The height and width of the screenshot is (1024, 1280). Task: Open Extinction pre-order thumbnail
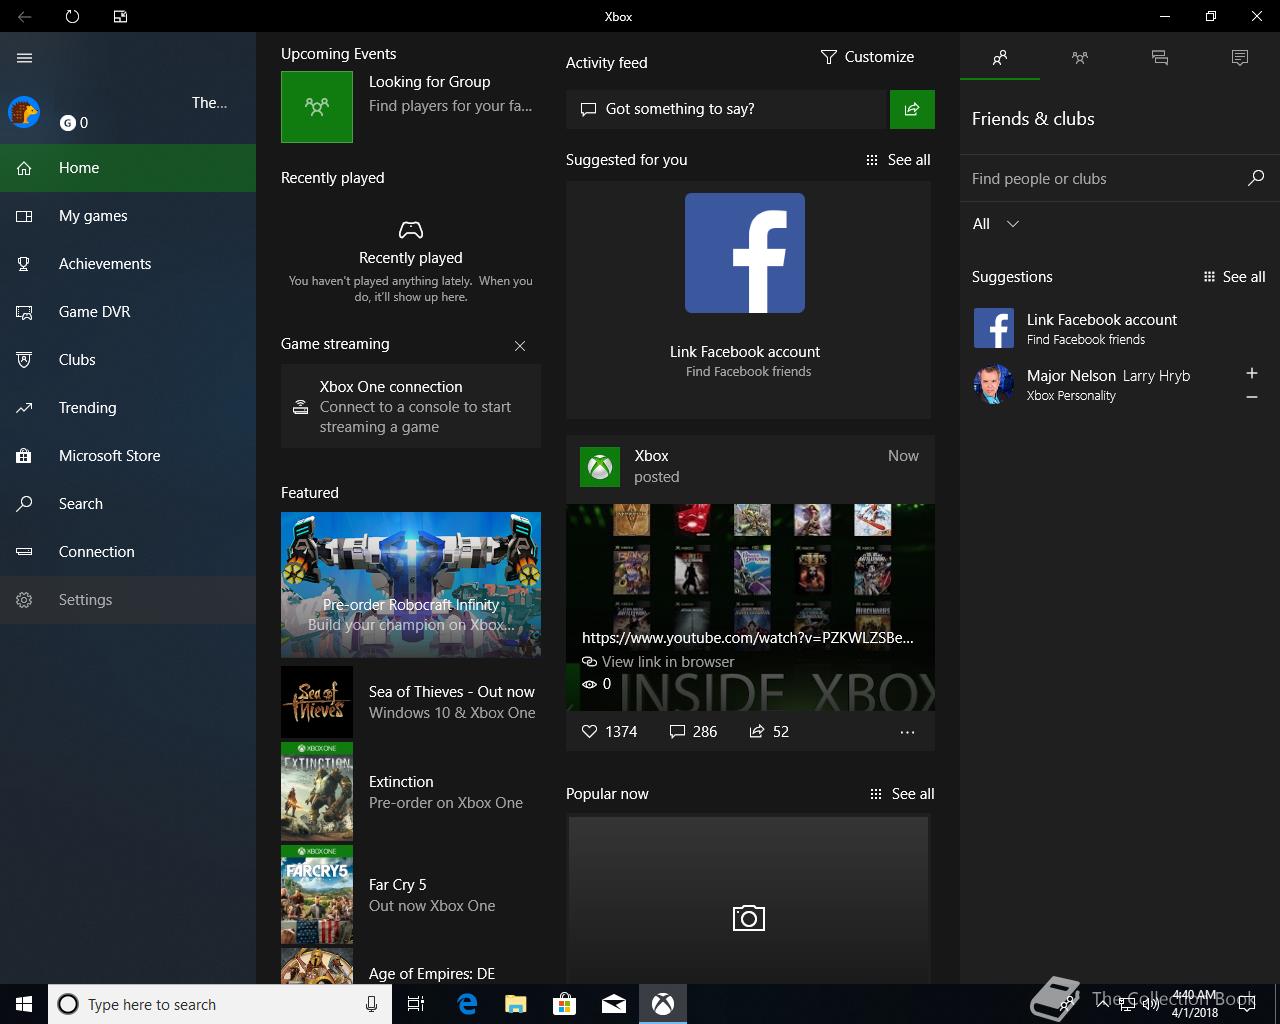point(317,792)
